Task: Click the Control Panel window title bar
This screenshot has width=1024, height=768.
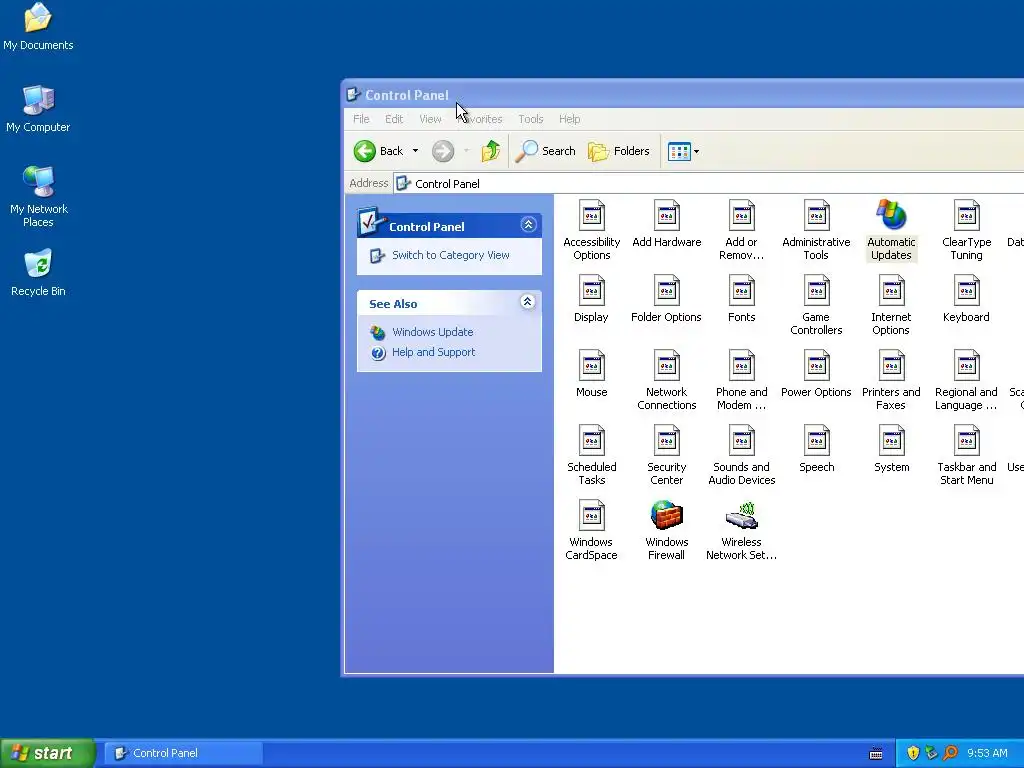Action: pyautogui.click(x=682, y=95)
